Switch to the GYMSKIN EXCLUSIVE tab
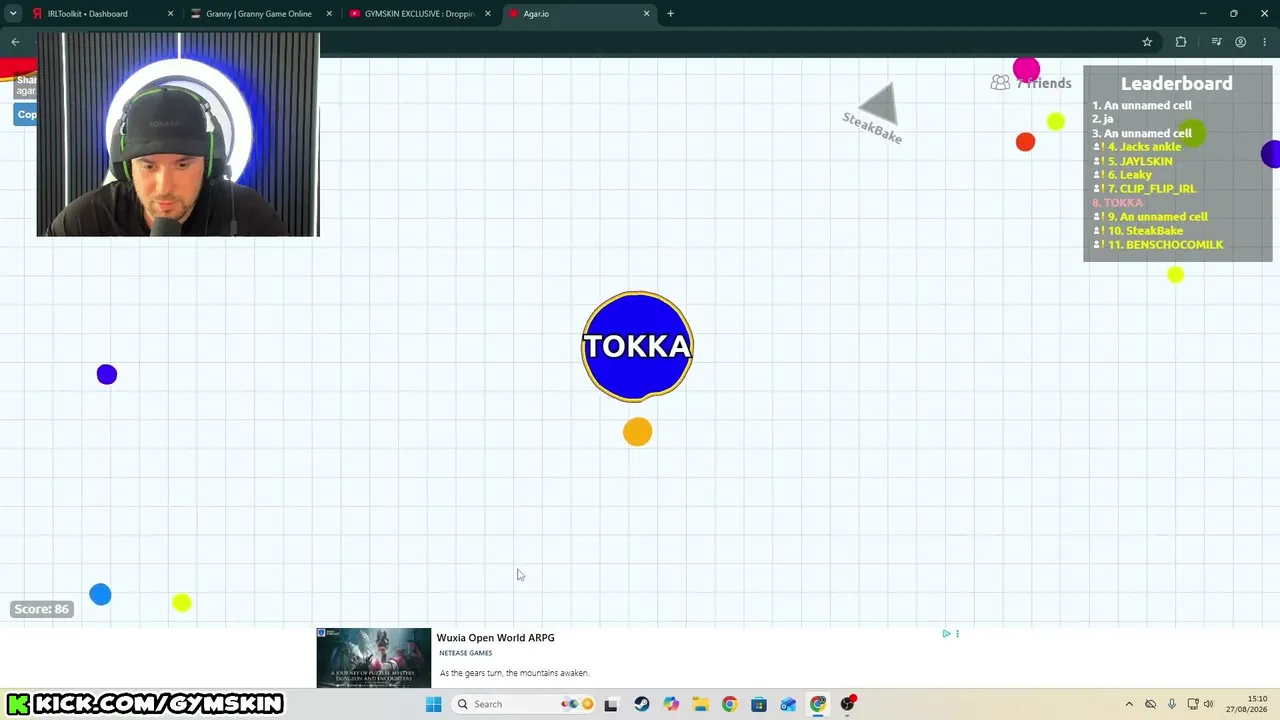Viewport: 1280px width, 720px height. point(420,14)
